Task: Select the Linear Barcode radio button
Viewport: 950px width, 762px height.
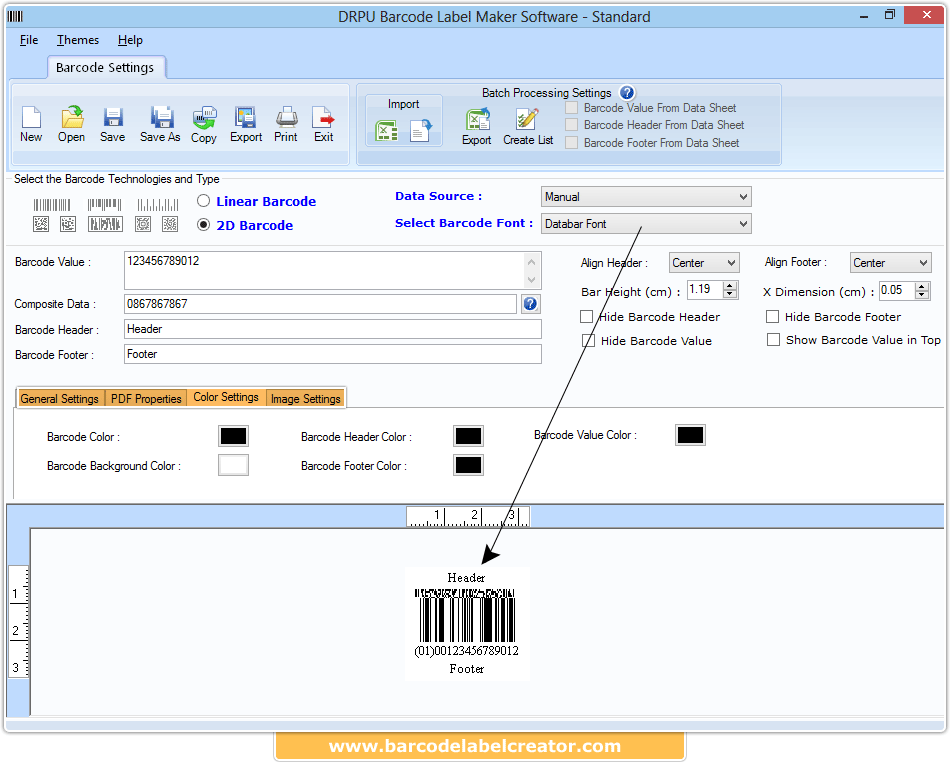Action: 204,201
